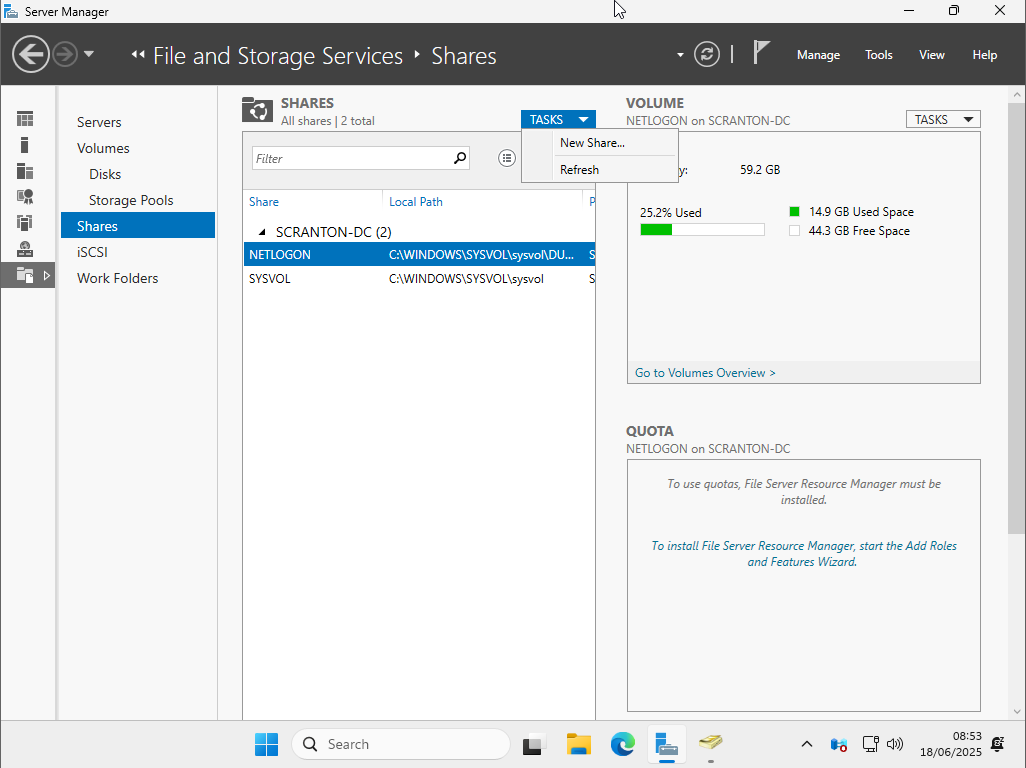The width and height of the screenshot is (1026, 768).
Task: Click the forward navigation arrow
Action: point(65,54)
